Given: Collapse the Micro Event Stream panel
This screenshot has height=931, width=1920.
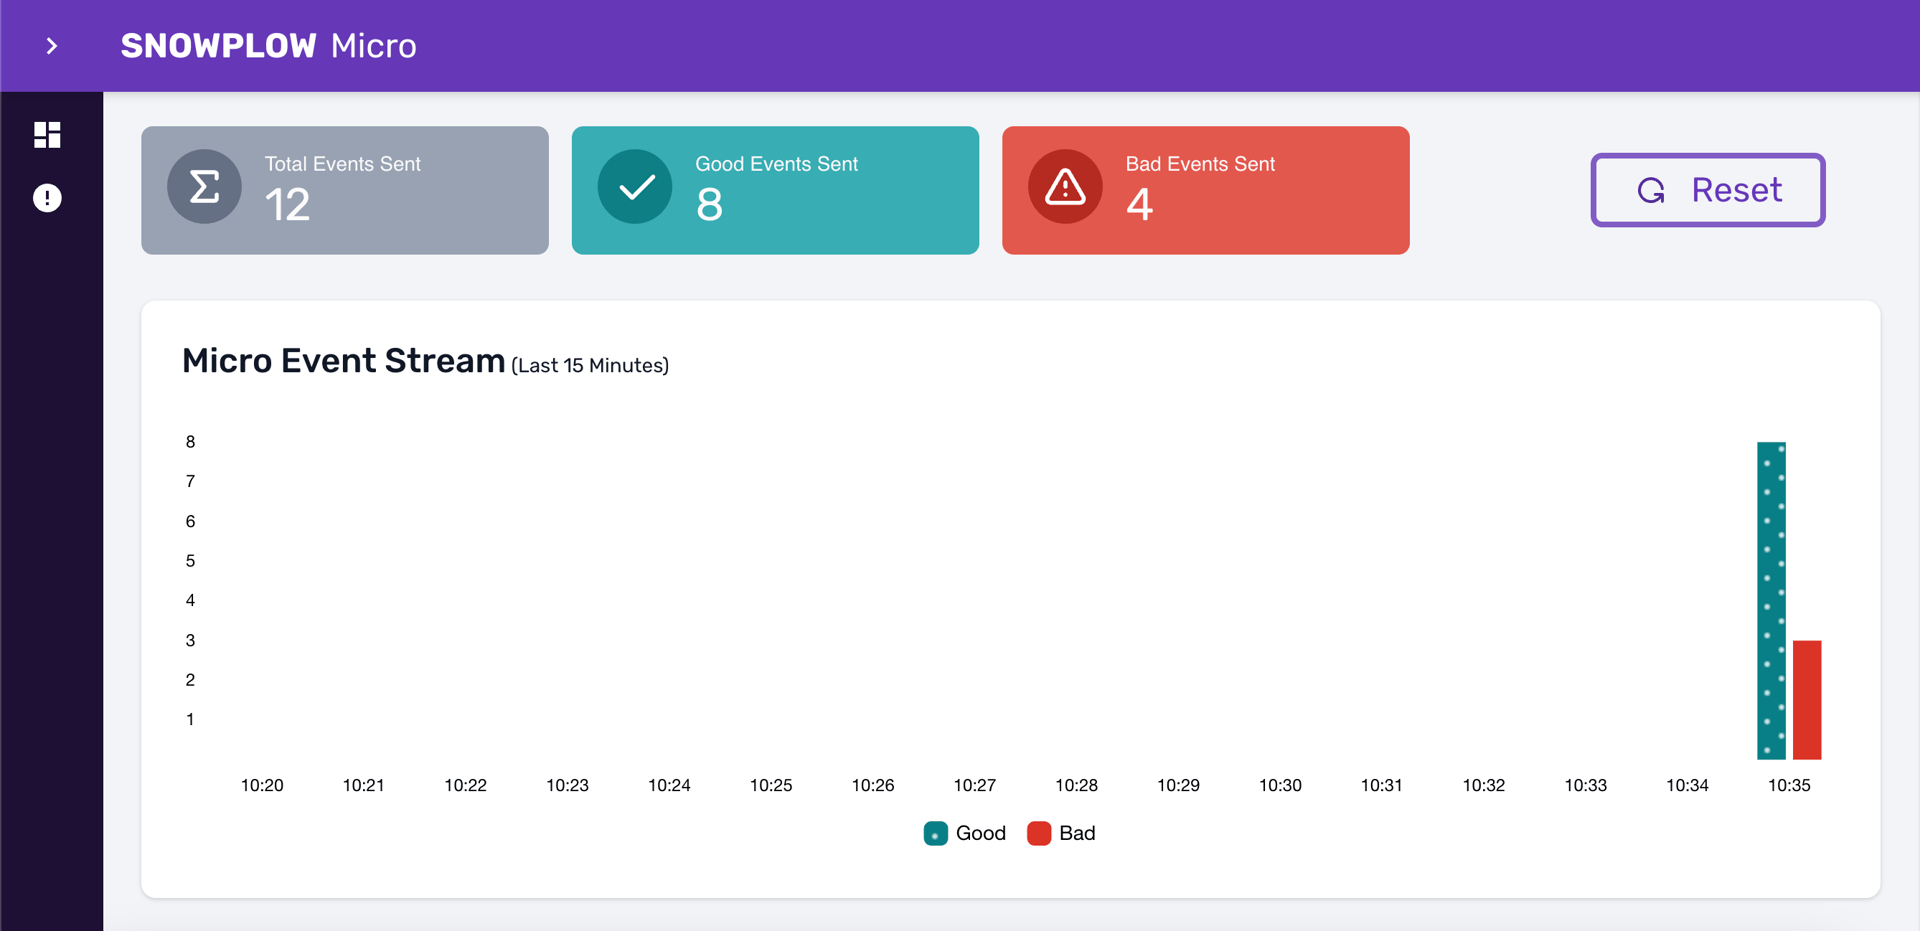Looking at the screenshot, I should [x=342, y=360].
